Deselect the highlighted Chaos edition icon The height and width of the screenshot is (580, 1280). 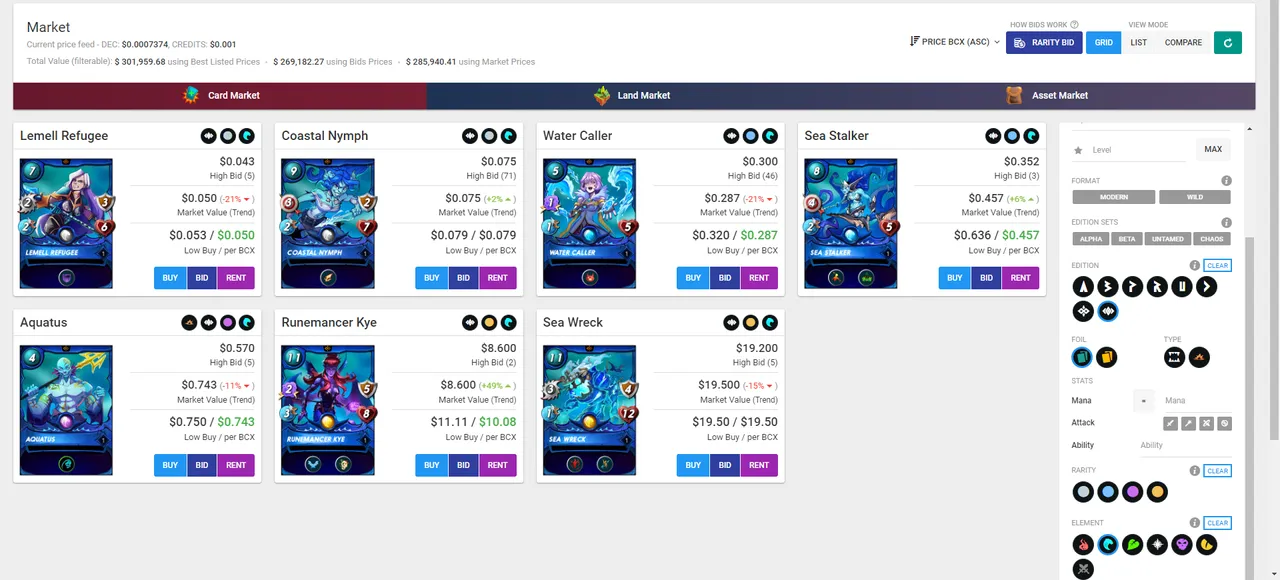pyautogui.click(x=1108, y=312)
